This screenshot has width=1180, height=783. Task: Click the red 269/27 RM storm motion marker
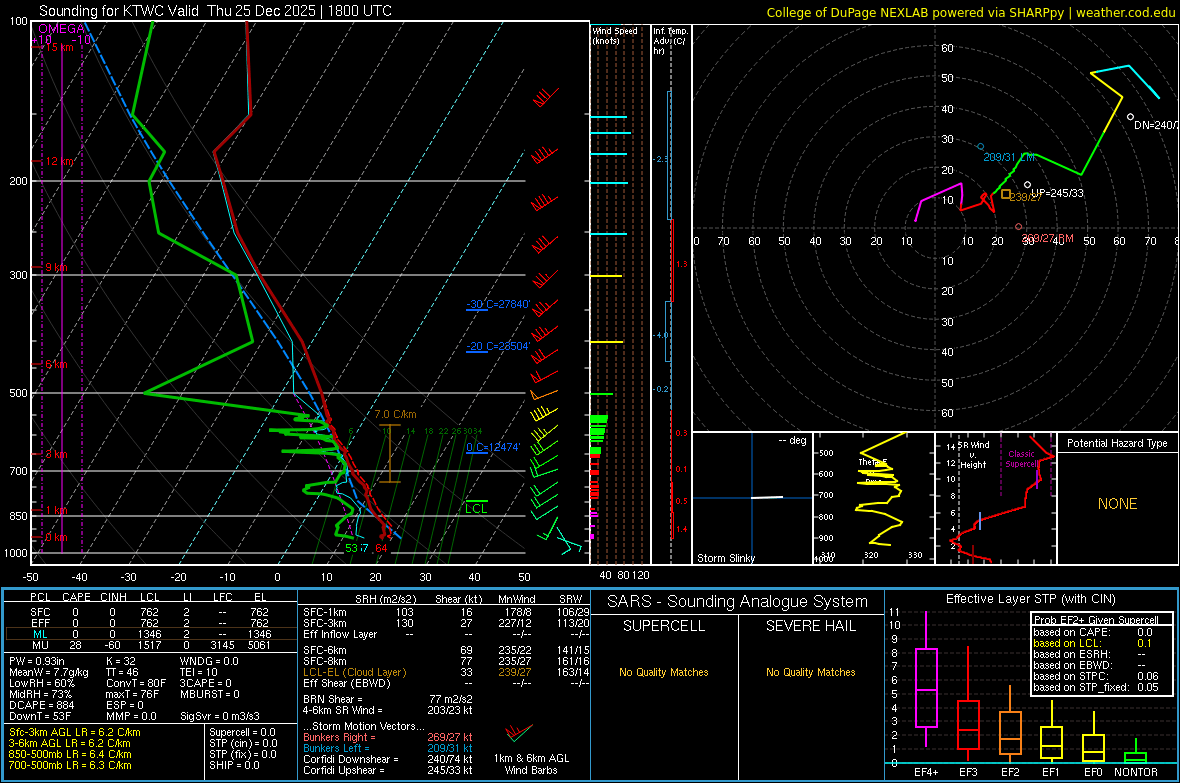(x=1019, y=227)
